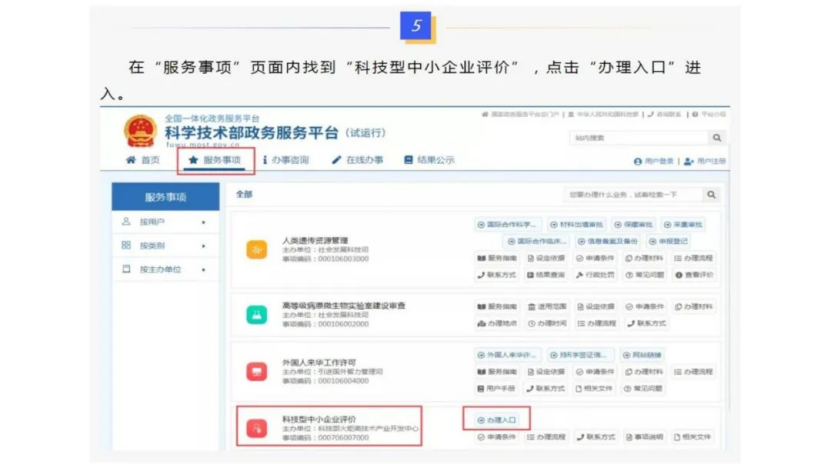
Task: Switch to the 结果公示 tab
Action: 429,160
